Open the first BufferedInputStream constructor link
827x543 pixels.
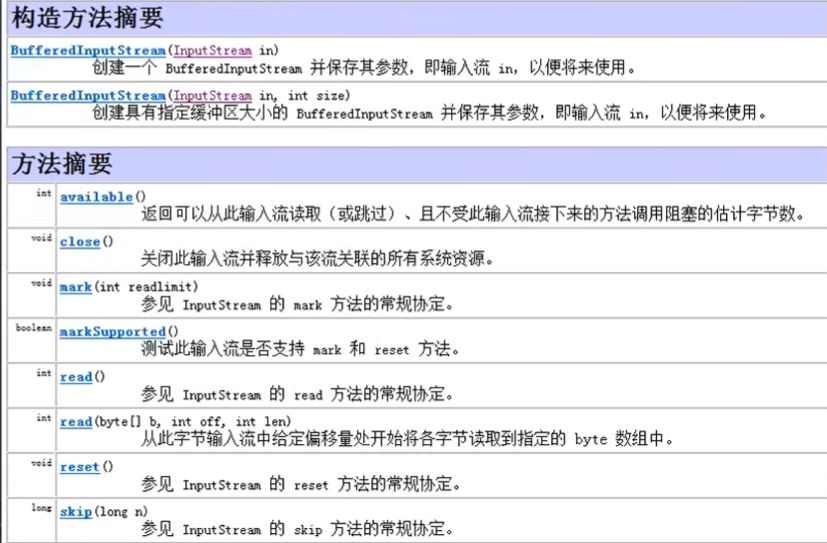pos(88,51)
